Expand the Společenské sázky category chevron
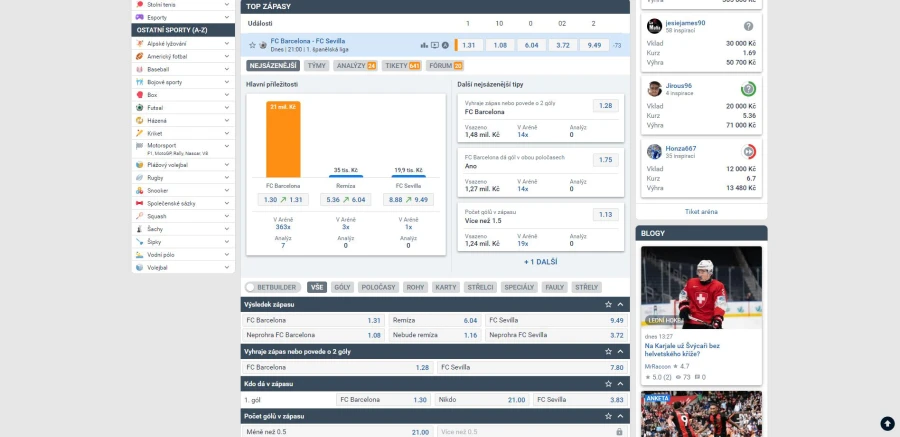 227,203
